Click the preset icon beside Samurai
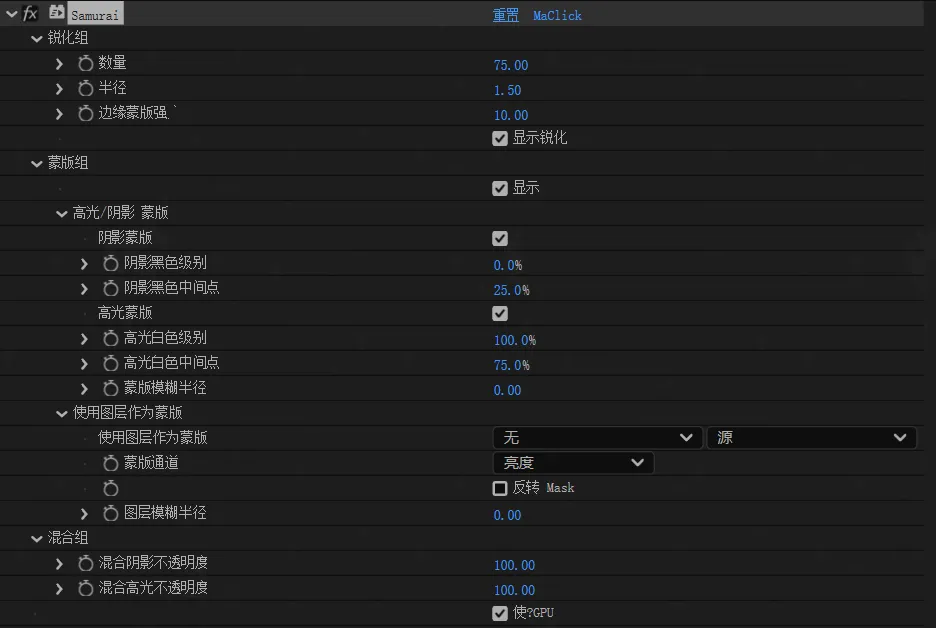 [x=57, y=13]
